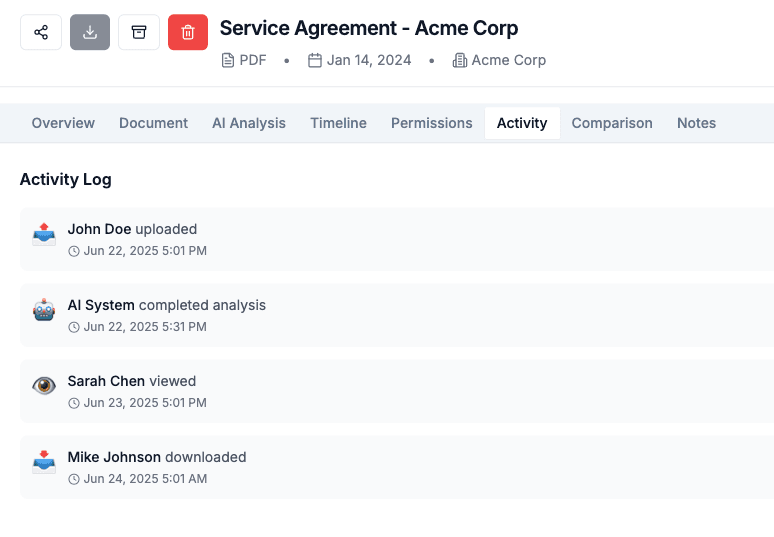This screenshot has height=537, width=774.
Task: Select the Mike Johnson downloaded entry
Action: [x=397, y=467]
